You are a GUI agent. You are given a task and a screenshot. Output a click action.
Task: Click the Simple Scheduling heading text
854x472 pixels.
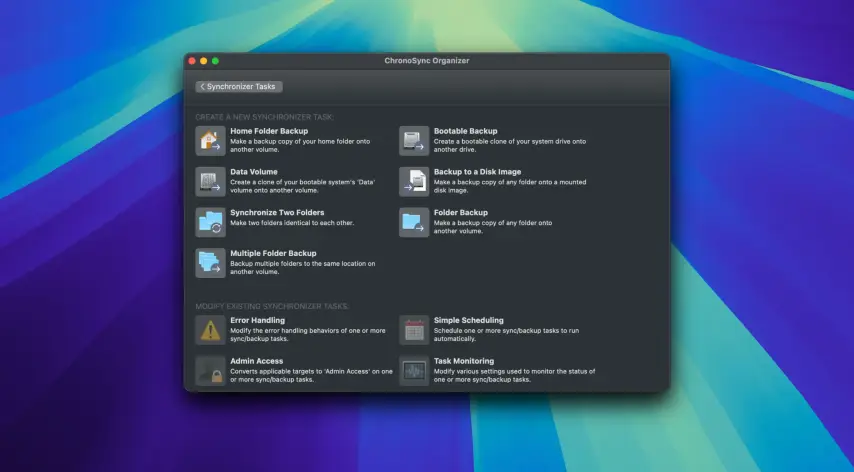tap(468, 321)
